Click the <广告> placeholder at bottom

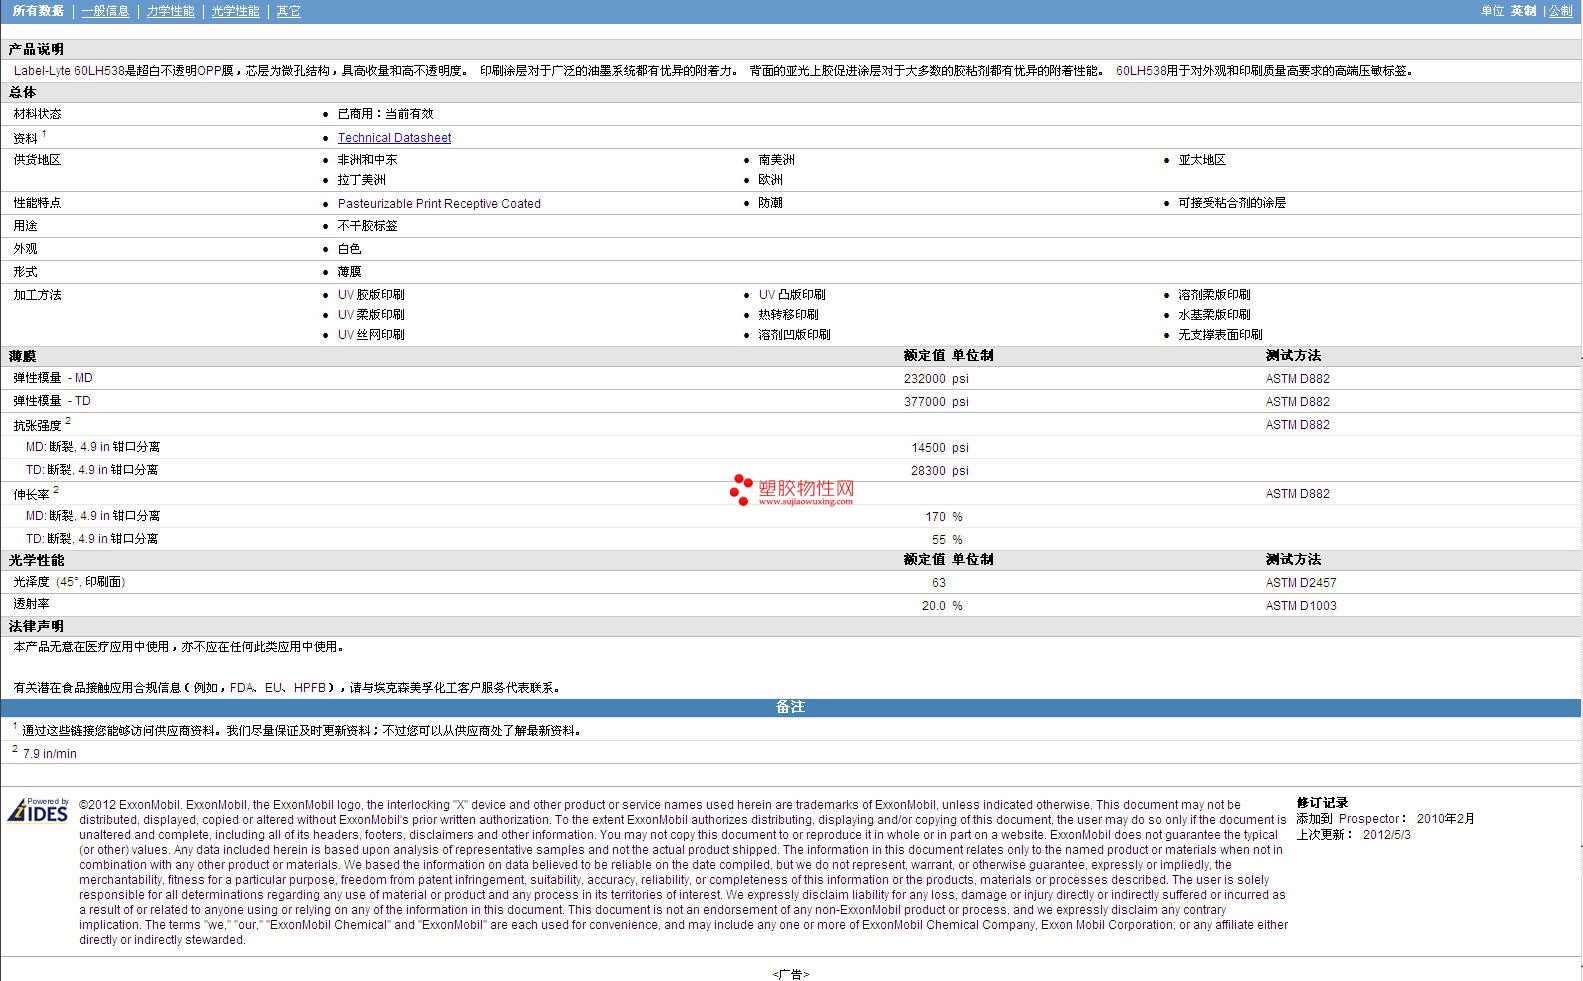tap(791, 974)
